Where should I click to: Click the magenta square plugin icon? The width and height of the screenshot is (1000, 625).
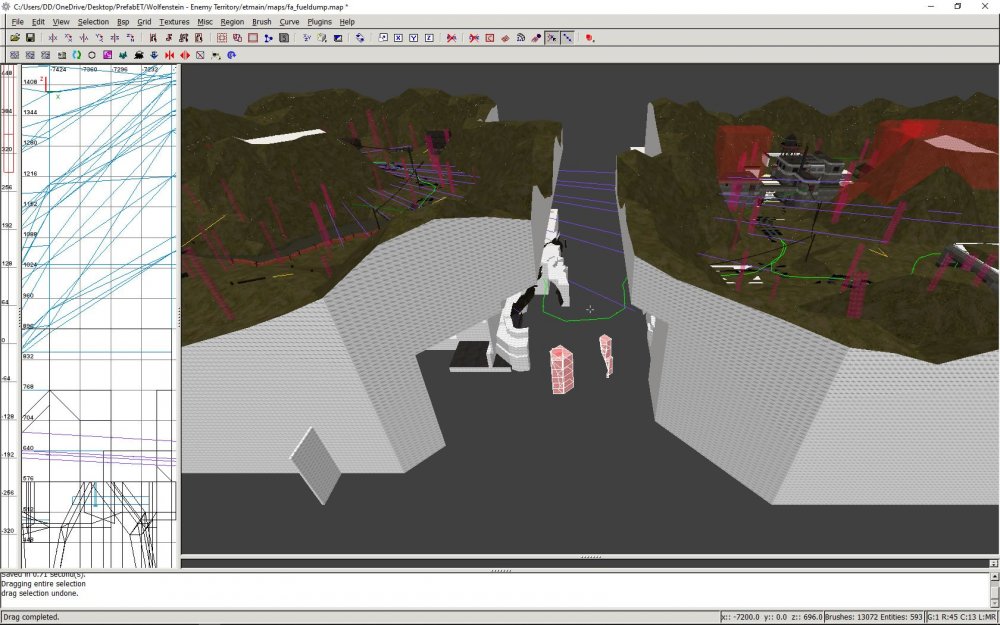click(x=107, y=55)
